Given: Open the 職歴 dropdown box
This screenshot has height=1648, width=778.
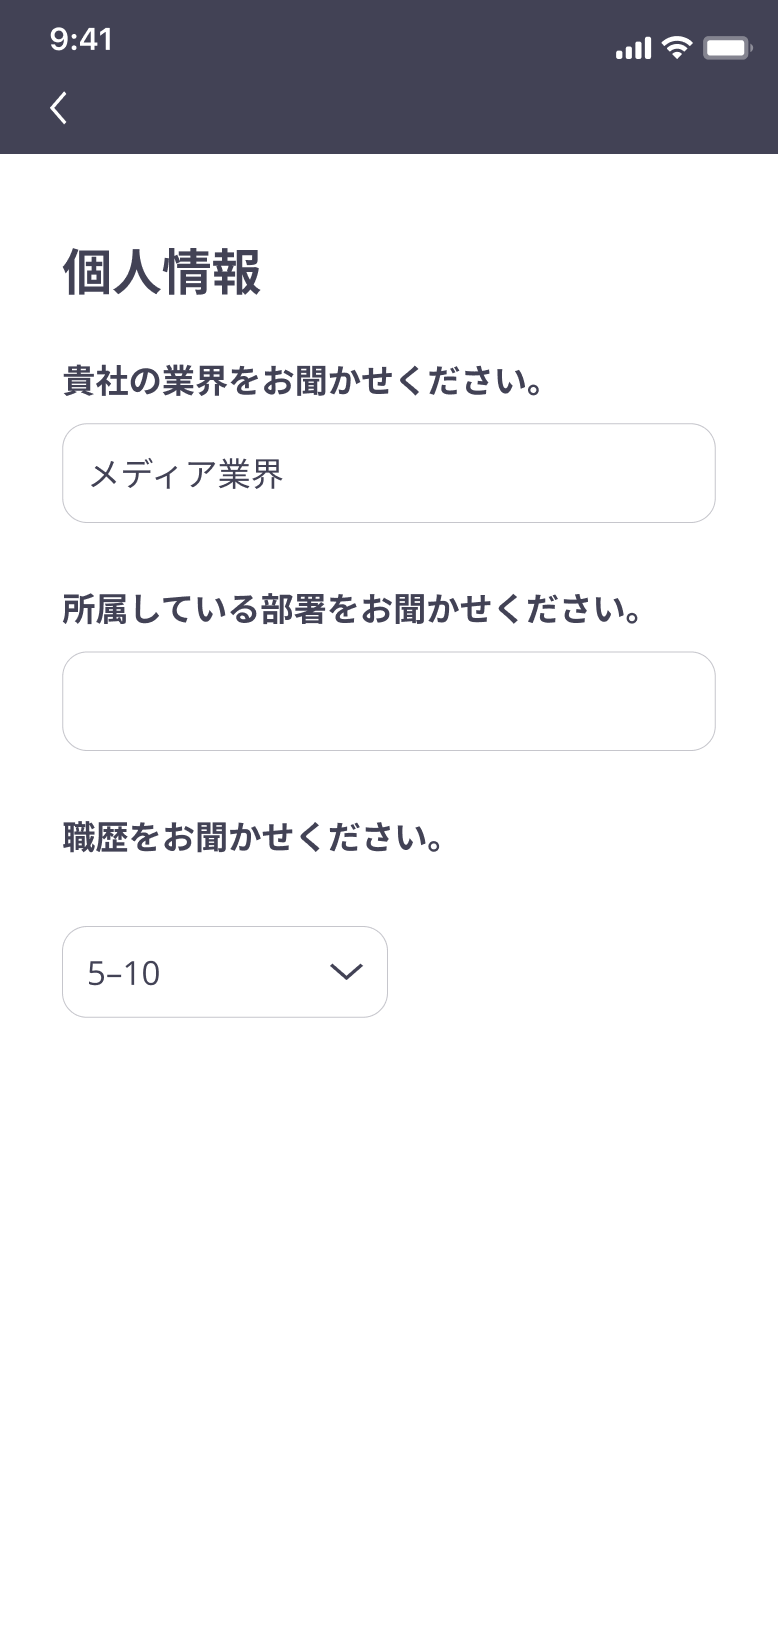Looking at the screenshot, I should [225, 972].
